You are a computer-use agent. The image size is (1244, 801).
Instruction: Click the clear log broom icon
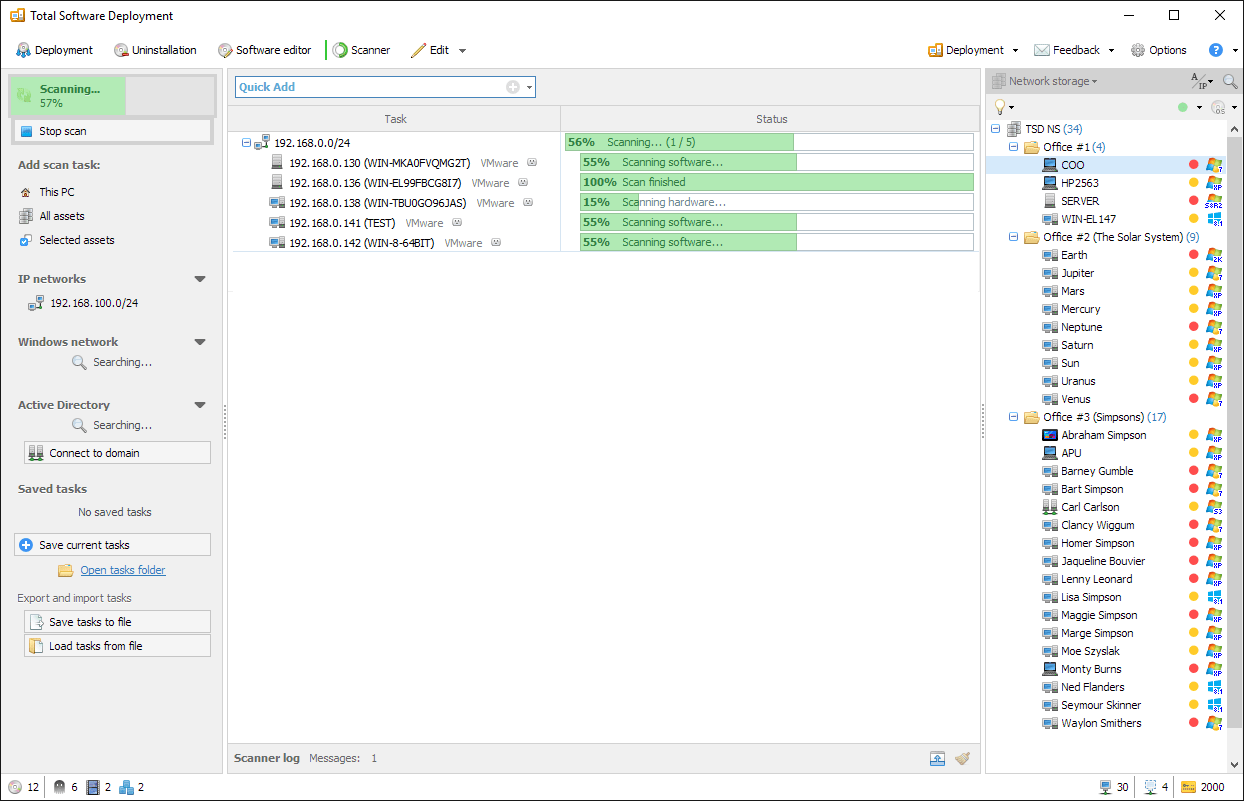(x=962, y=758)
